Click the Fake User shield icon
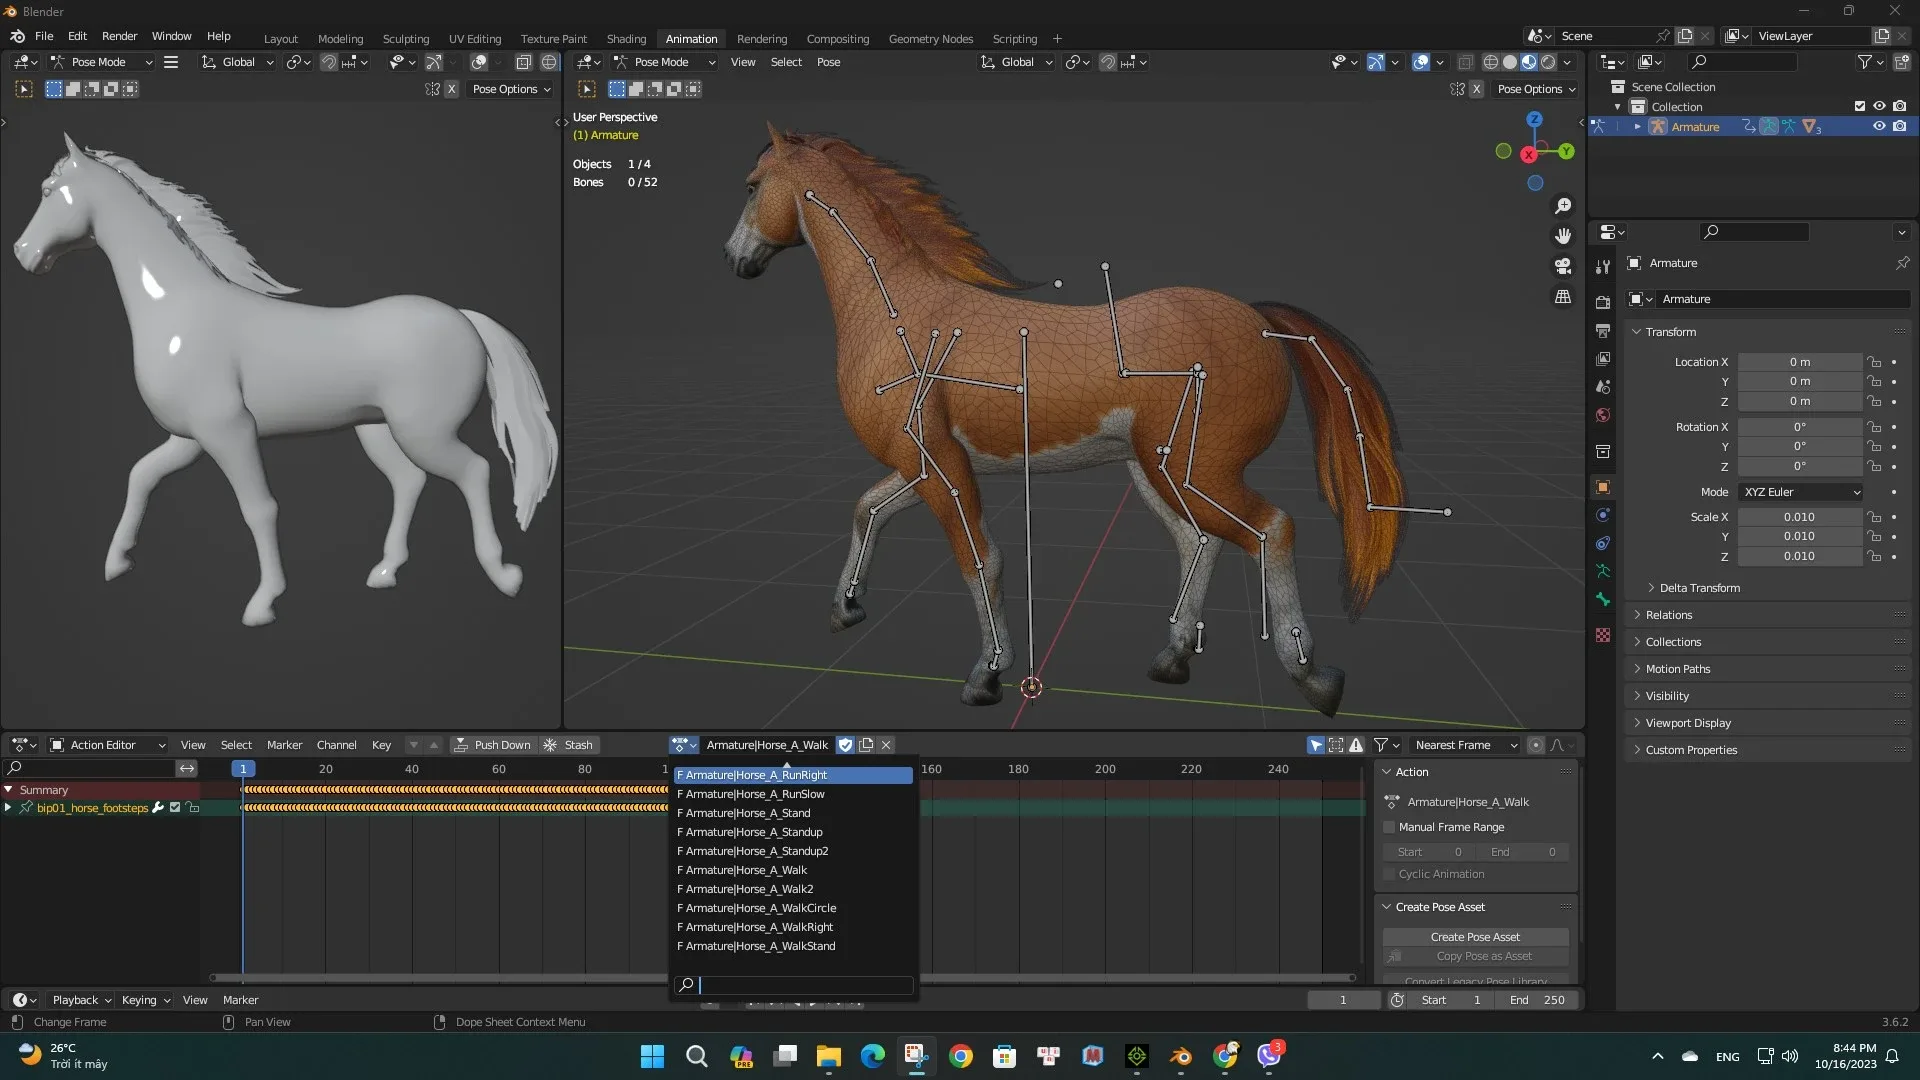 coord(846,745)
